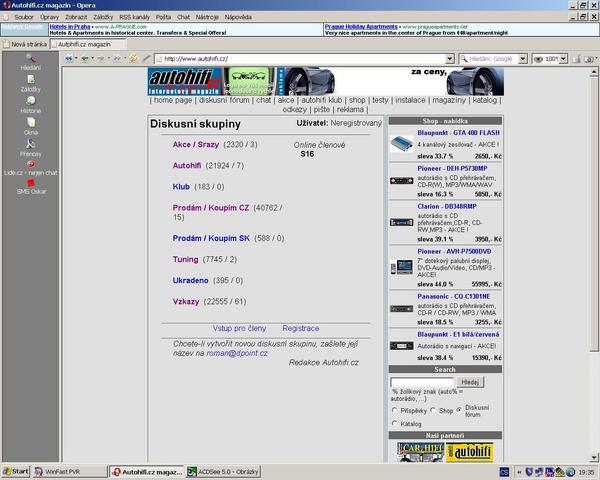Click the page scrollbar up arrow

(x=593, y=72)
